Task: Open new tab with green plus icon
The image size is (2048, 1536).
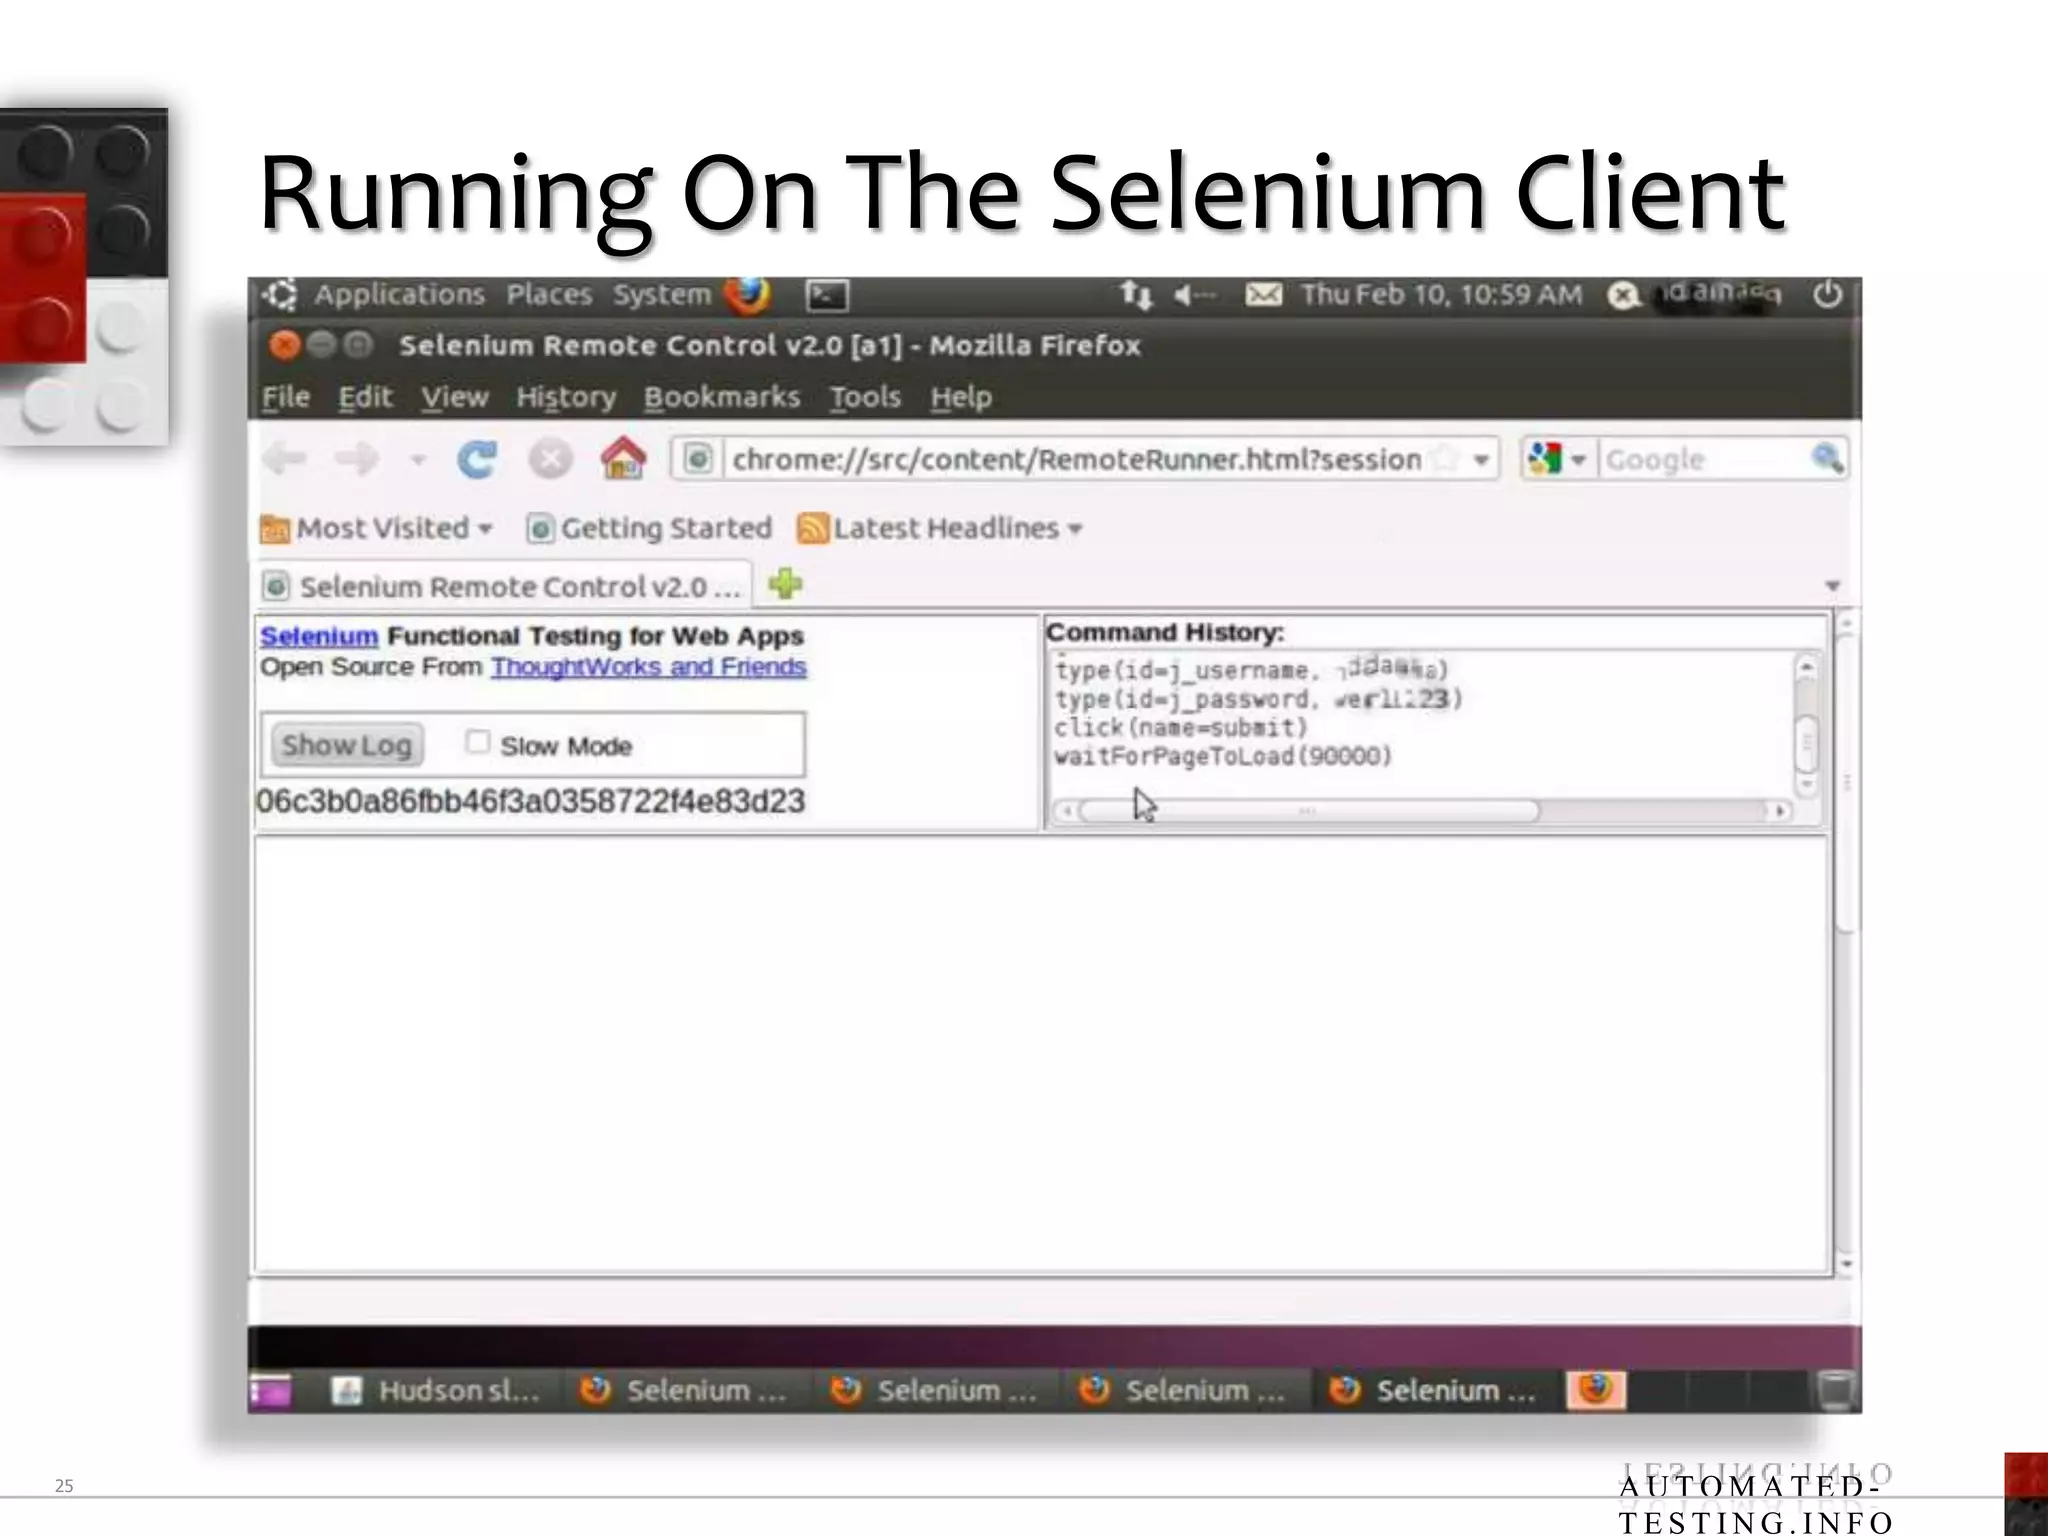Action: click(785, 584)
